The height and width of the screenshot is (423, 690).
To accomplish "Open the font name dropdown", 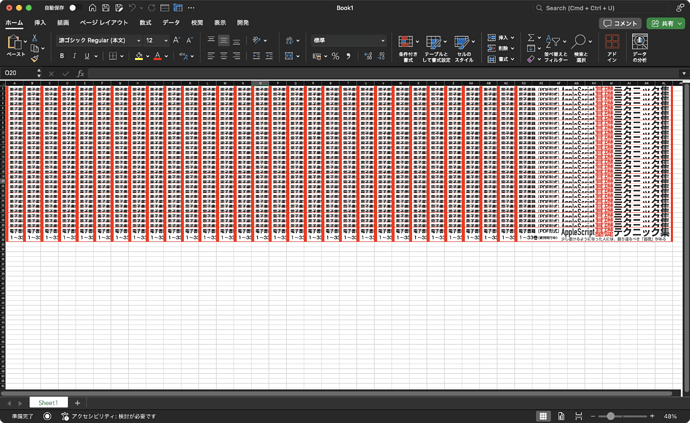I will [x=137, y=40].
